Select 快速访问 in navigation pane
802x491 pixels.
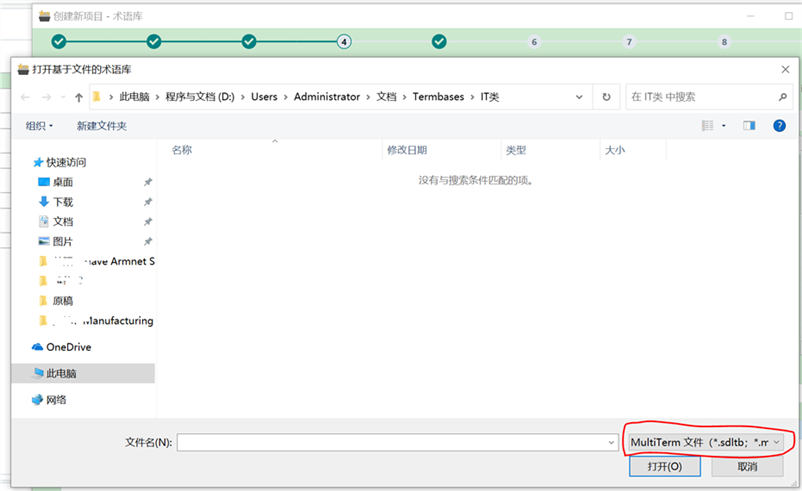59,162
